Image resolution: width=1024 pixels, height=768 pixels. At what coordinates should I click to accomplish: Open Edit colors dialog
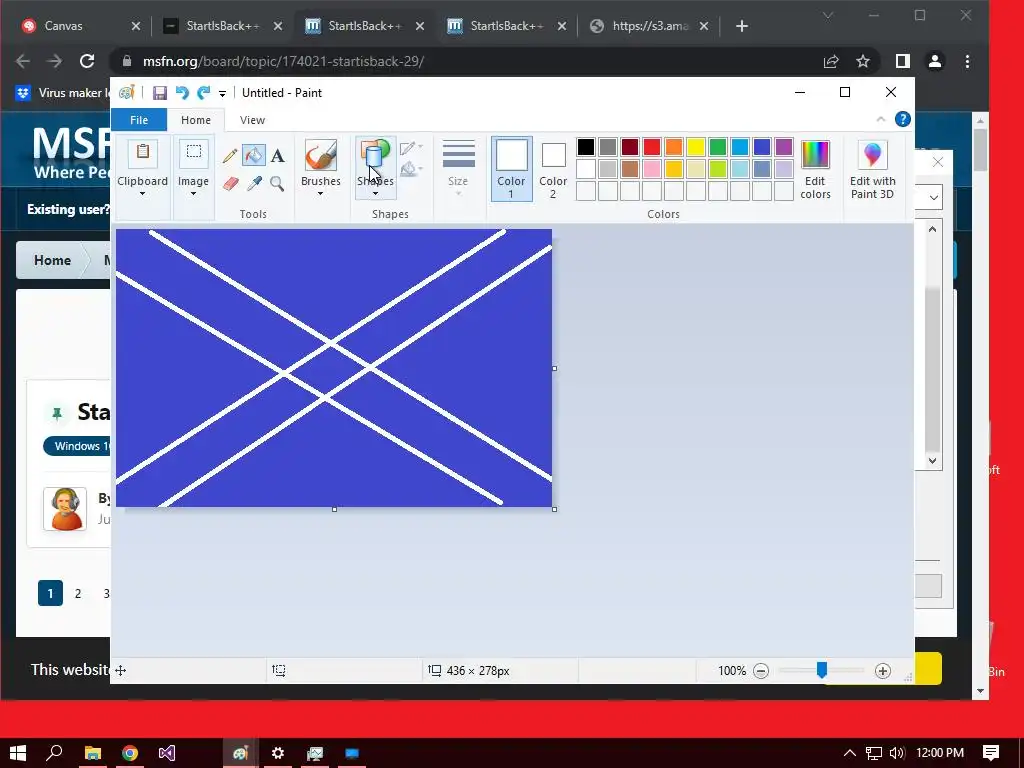(x=815, y=168)
